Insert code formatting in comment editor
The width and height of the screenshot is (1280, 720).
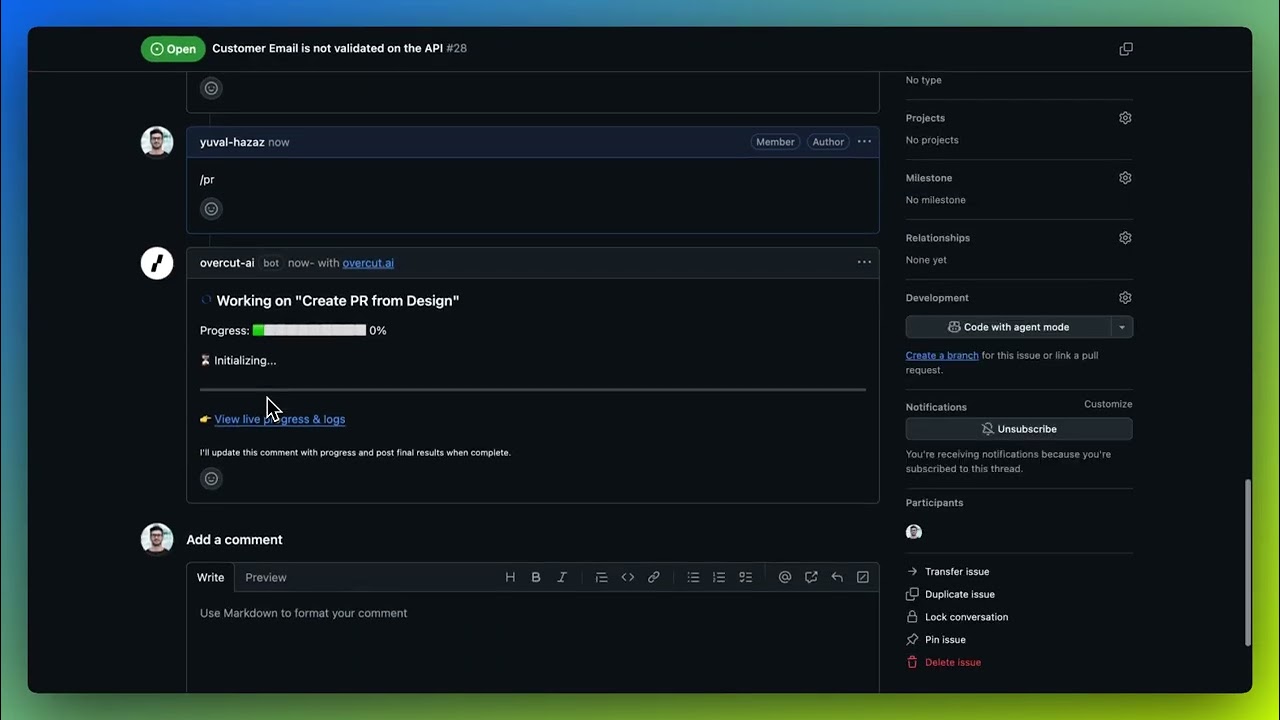(x=628, y=577)
